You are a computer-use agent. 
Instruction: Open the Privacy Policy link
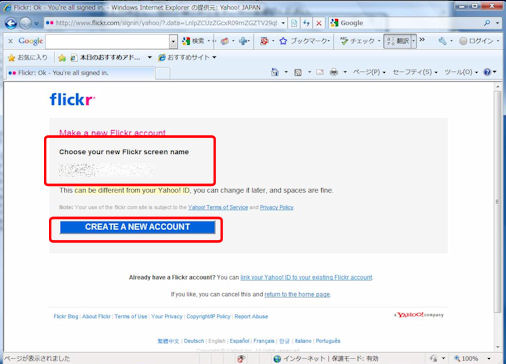277,207
